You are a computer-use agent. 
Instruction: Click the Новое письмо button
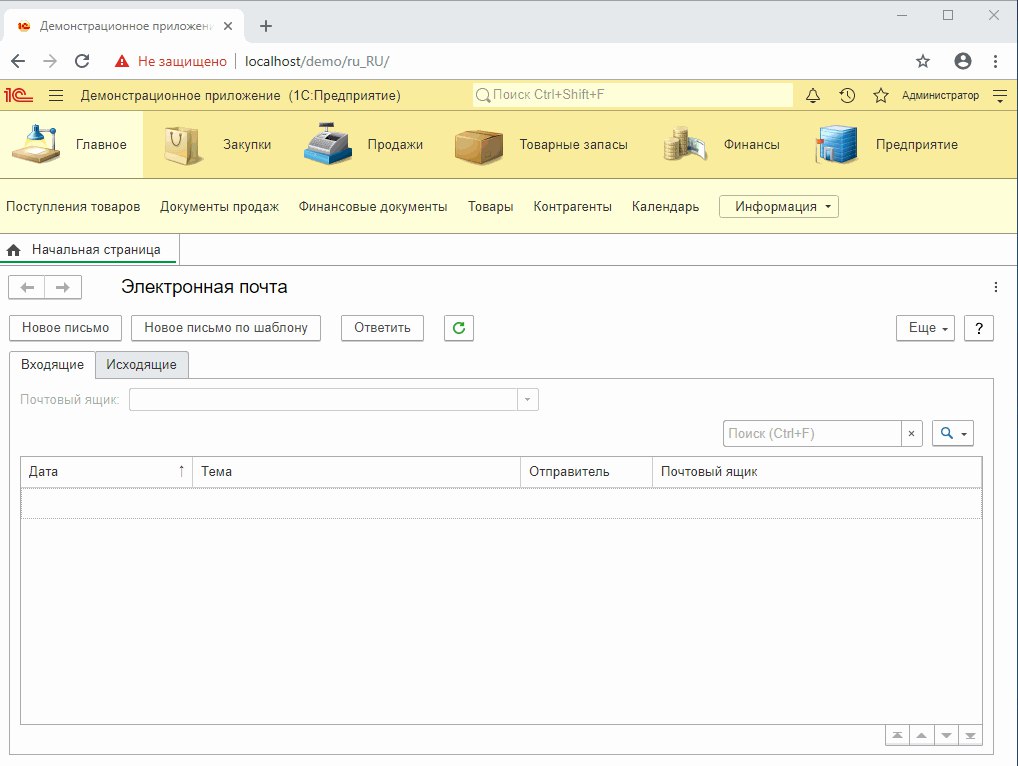click(66, 328)
